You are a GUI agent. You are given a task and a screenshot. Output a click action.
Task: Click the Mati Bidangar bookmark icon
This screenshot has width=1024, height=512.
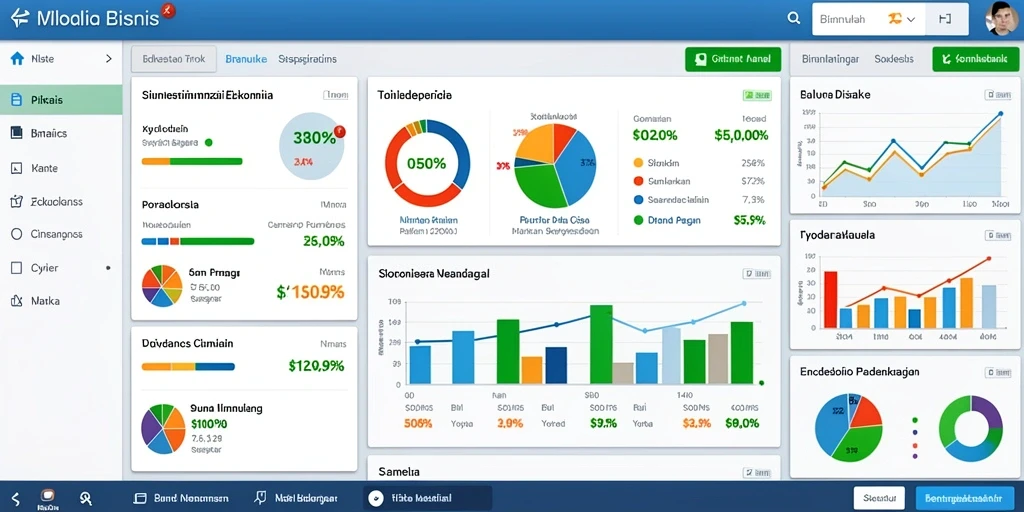point(261,498)
